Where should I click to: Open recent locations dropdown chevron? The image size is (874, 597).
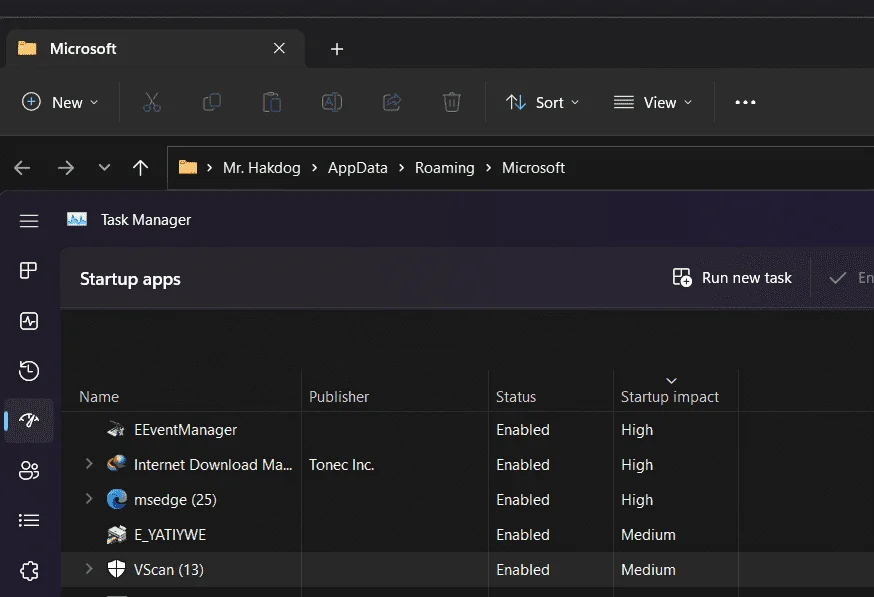coord(104,168)
